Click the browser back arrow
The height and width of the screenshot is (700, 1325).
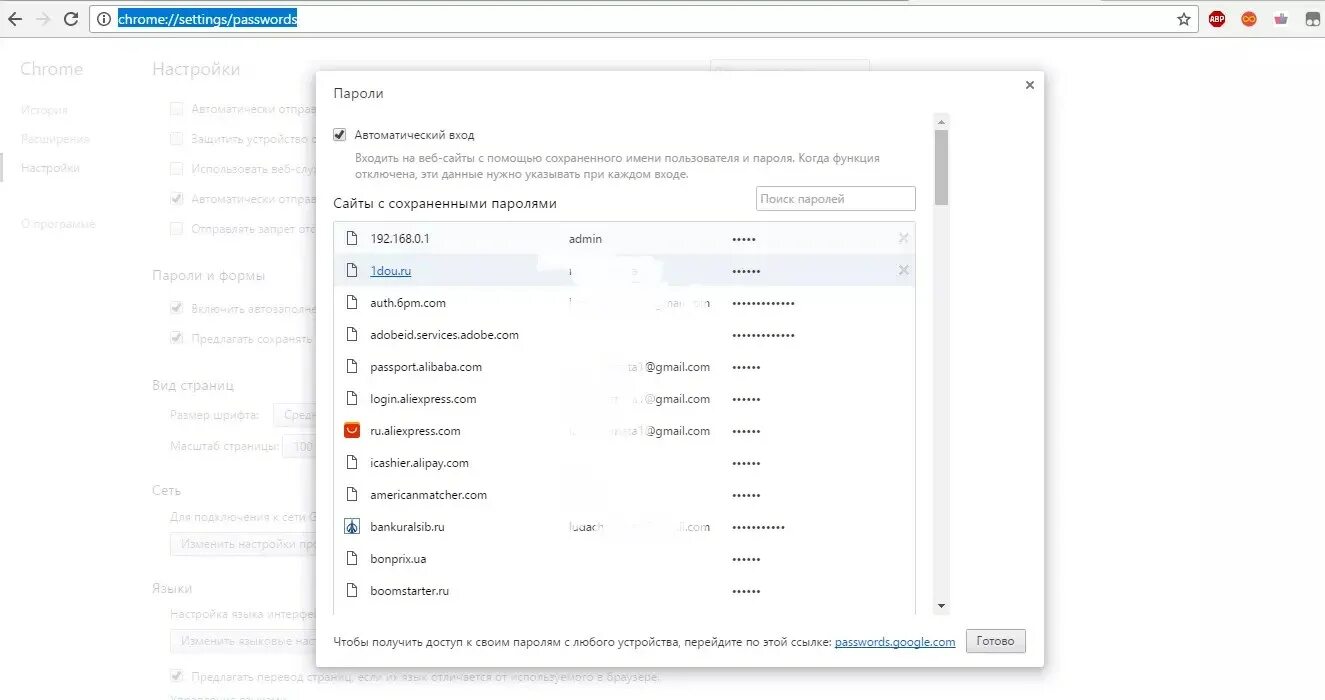(14, 18)
